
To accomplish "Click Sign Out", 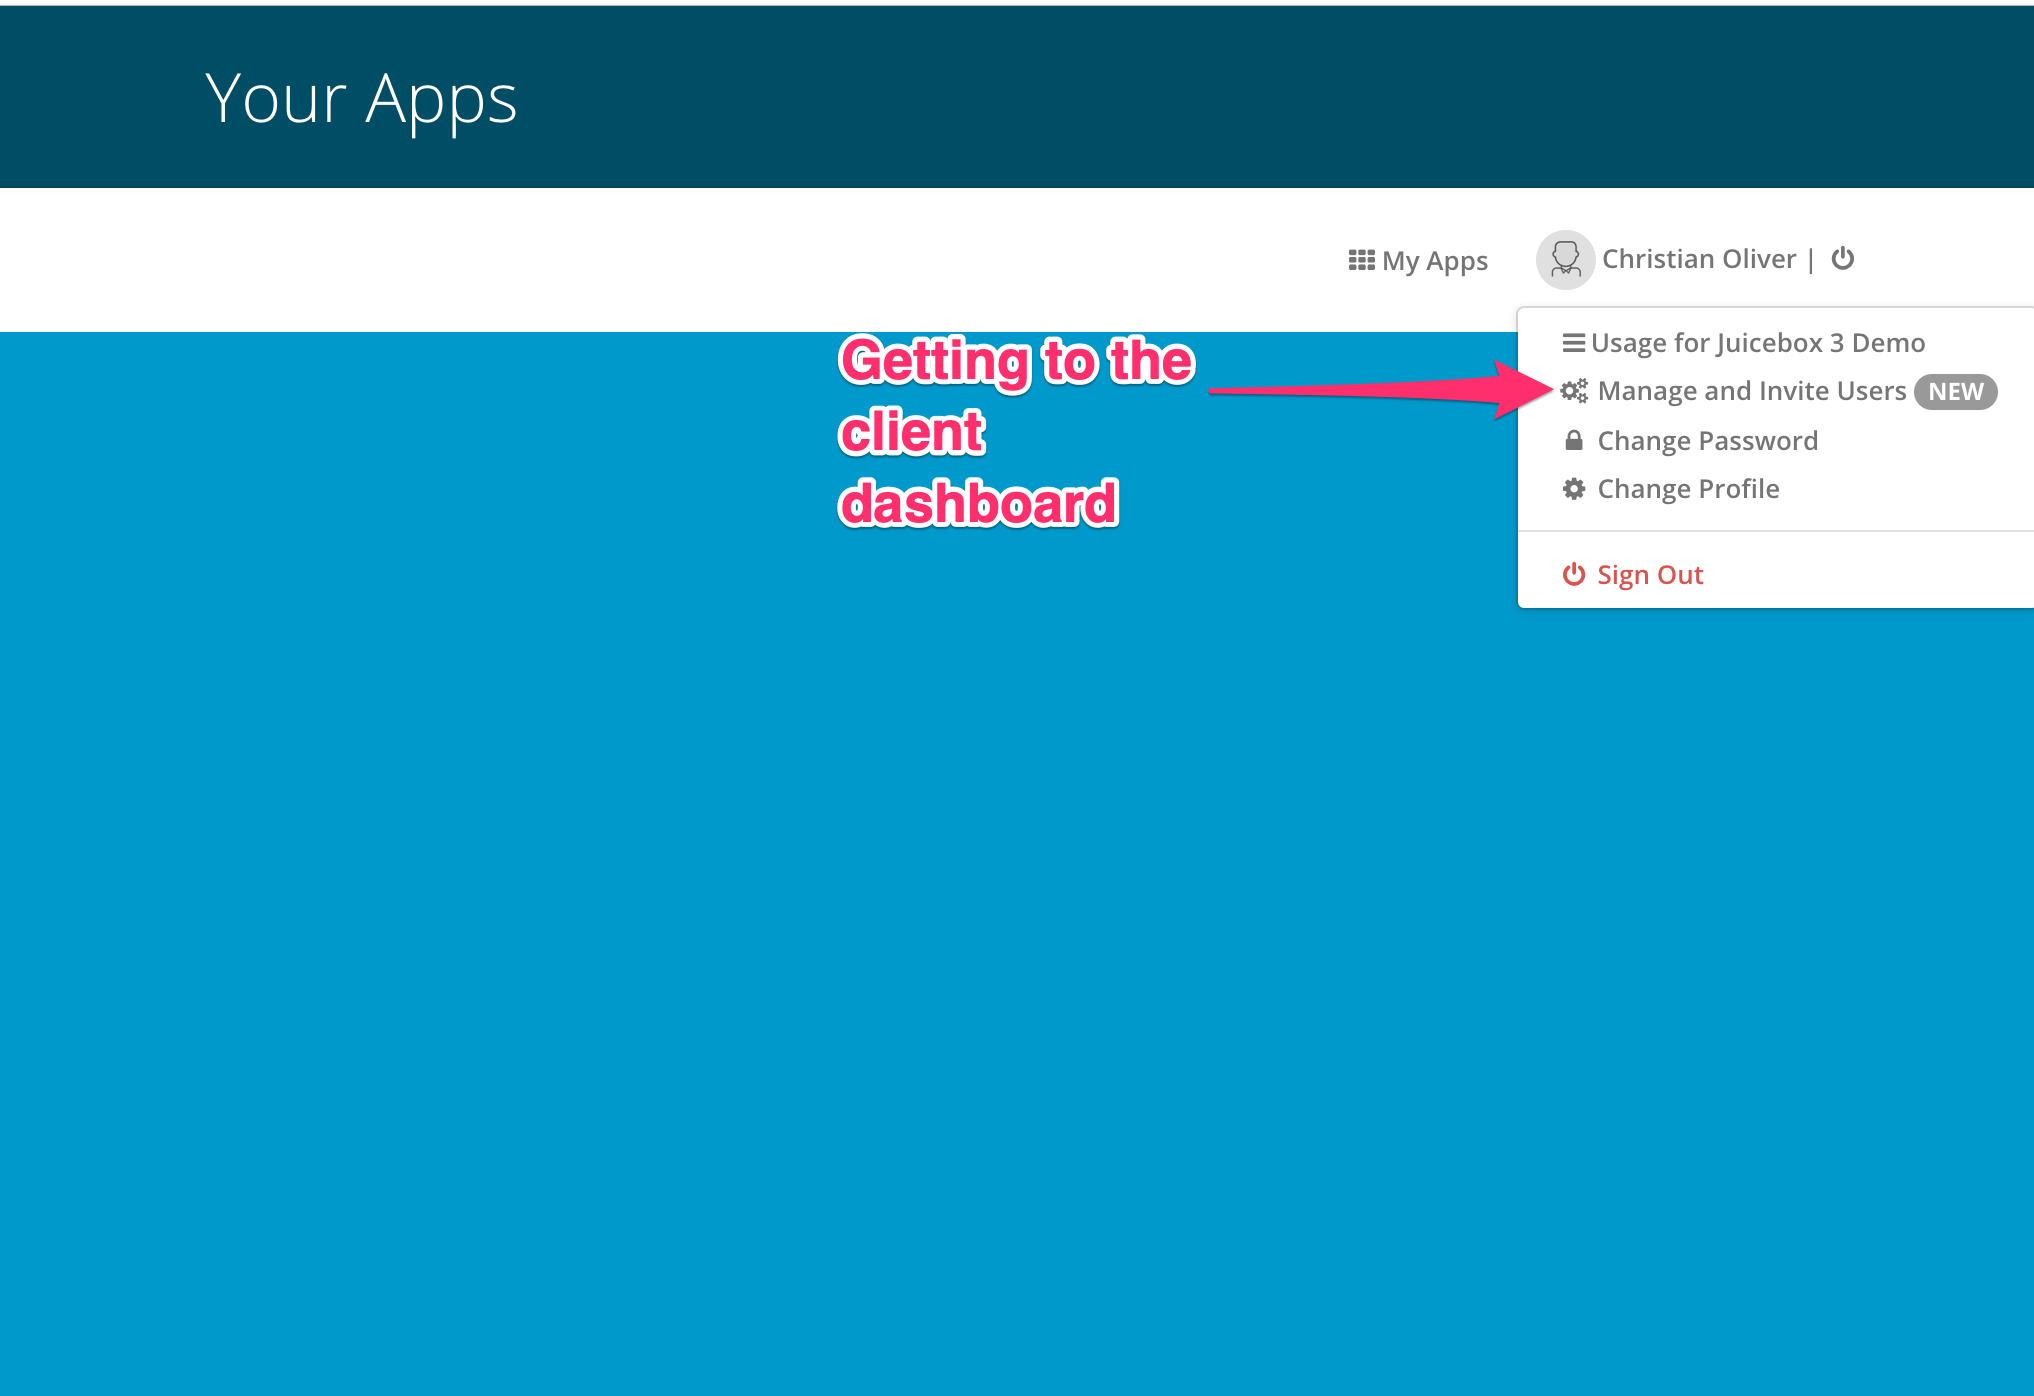I will pyautogui.click(x=1650, y=574).
